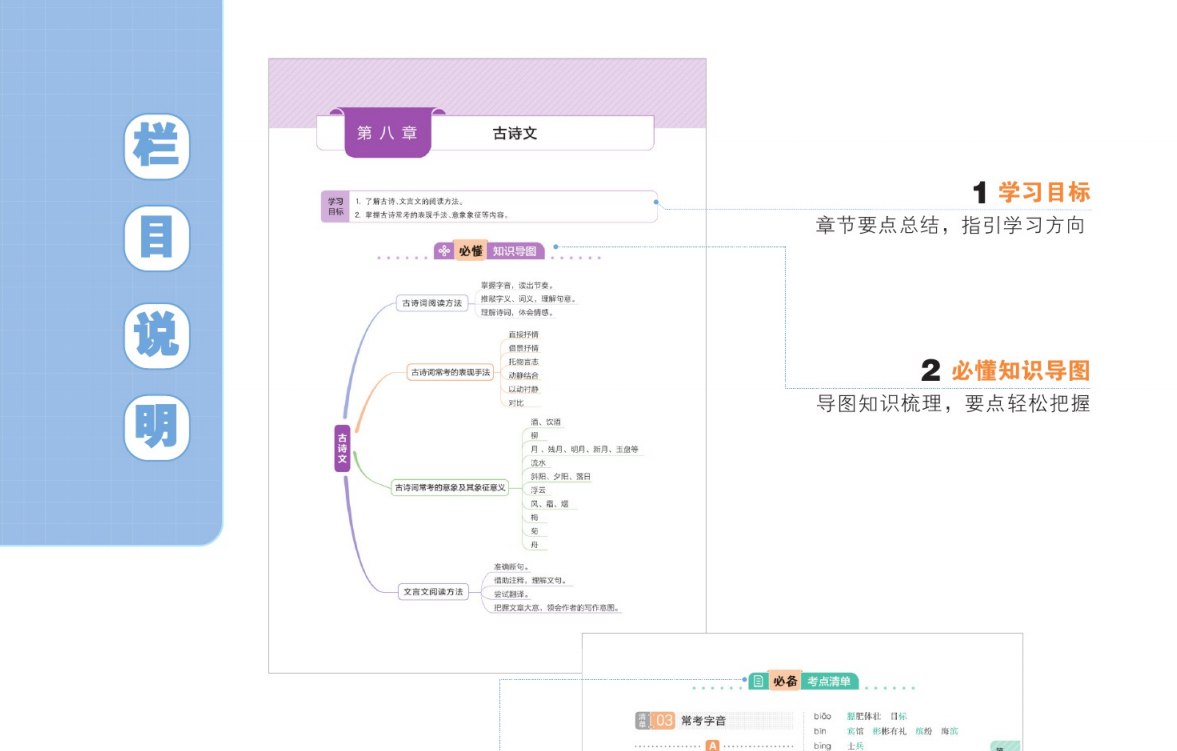Click the 学习目标 label badge
This screenshot has height=751, width=1177.
(x=337, y=206)
